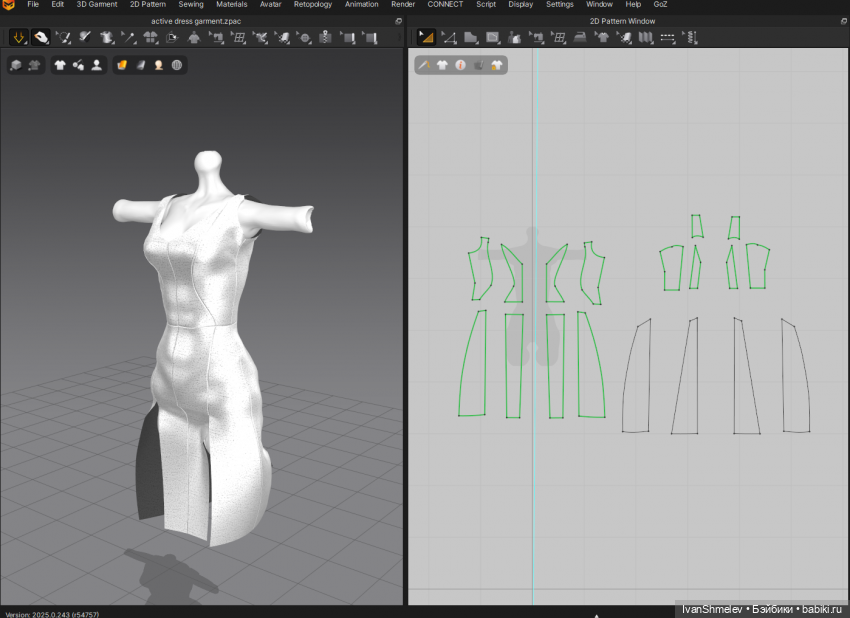This screenshot has height=618, width=850.
Task: Detach the 3D garment window
Action: tap(398, 21)
